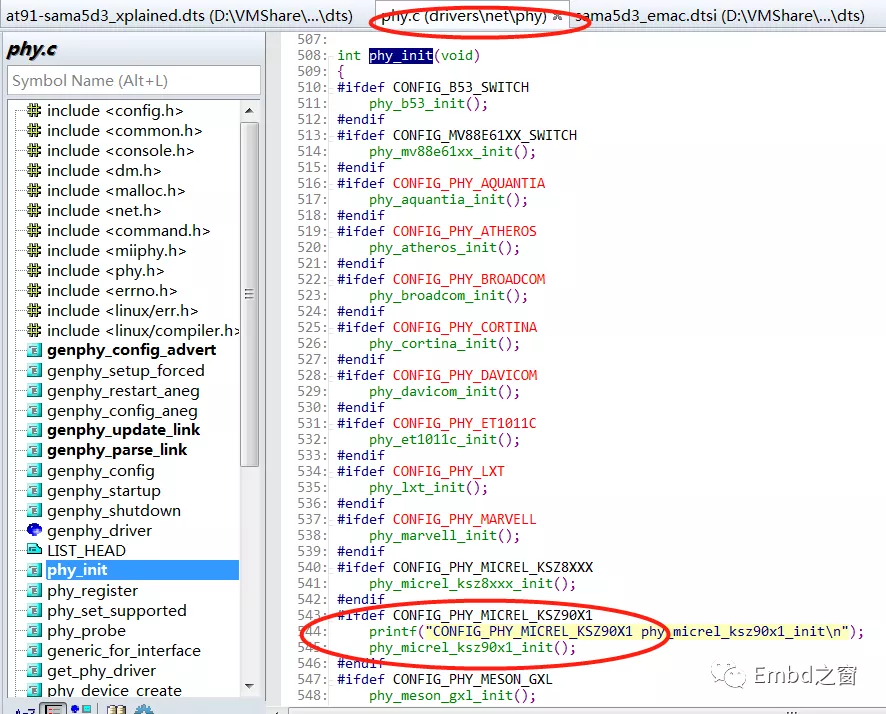Screen dimensions: 886x714
Task: Click the phy.c title above symbol panel
Action: click(32, 50)
